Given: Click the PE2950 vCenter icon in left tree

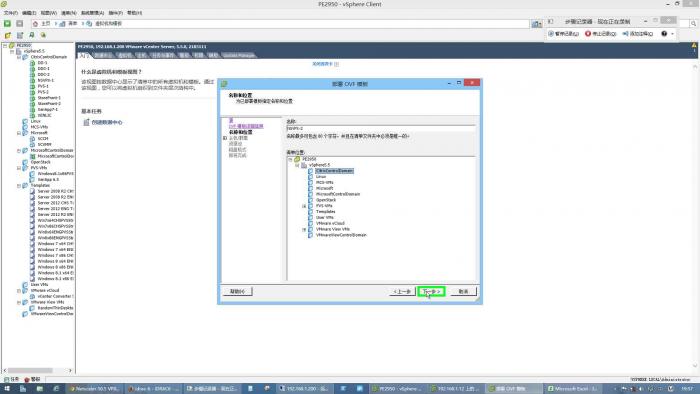Looking at the screenshot, I should 12,46.
